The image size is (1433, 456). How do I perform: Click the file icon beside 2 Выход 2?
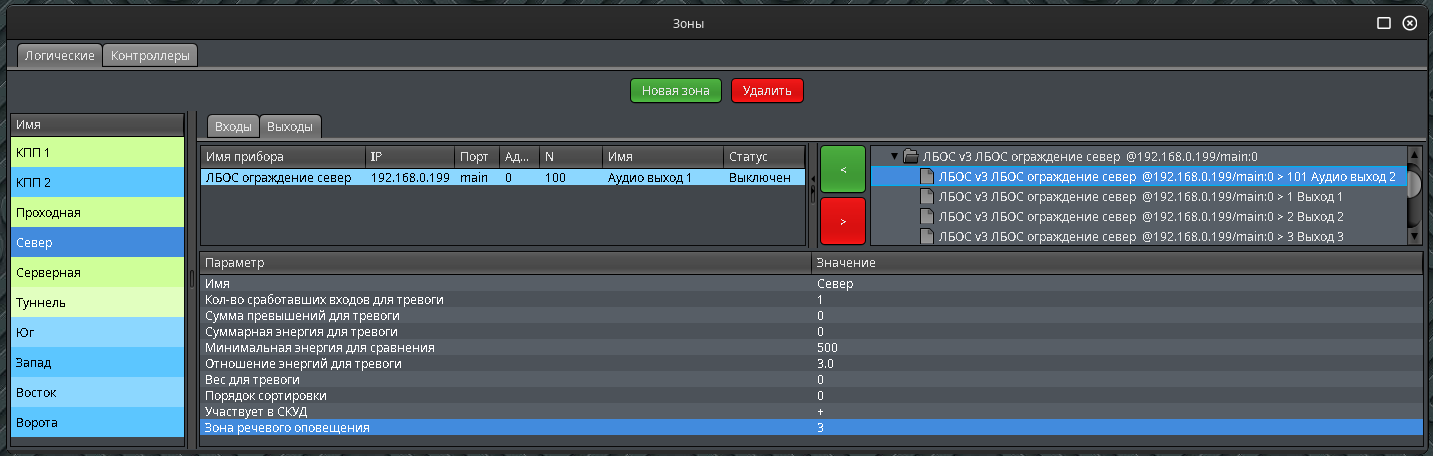(927, 216)
